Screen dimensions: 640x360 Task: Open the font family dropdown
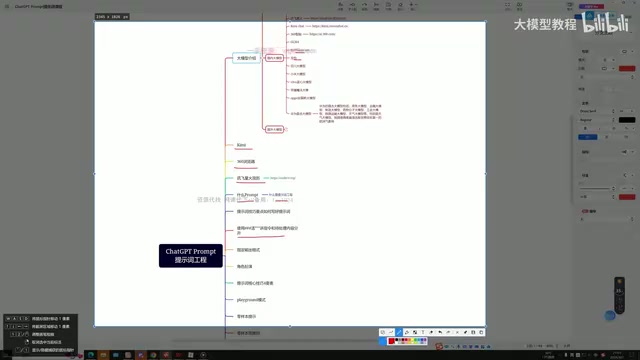pos(597,111)
